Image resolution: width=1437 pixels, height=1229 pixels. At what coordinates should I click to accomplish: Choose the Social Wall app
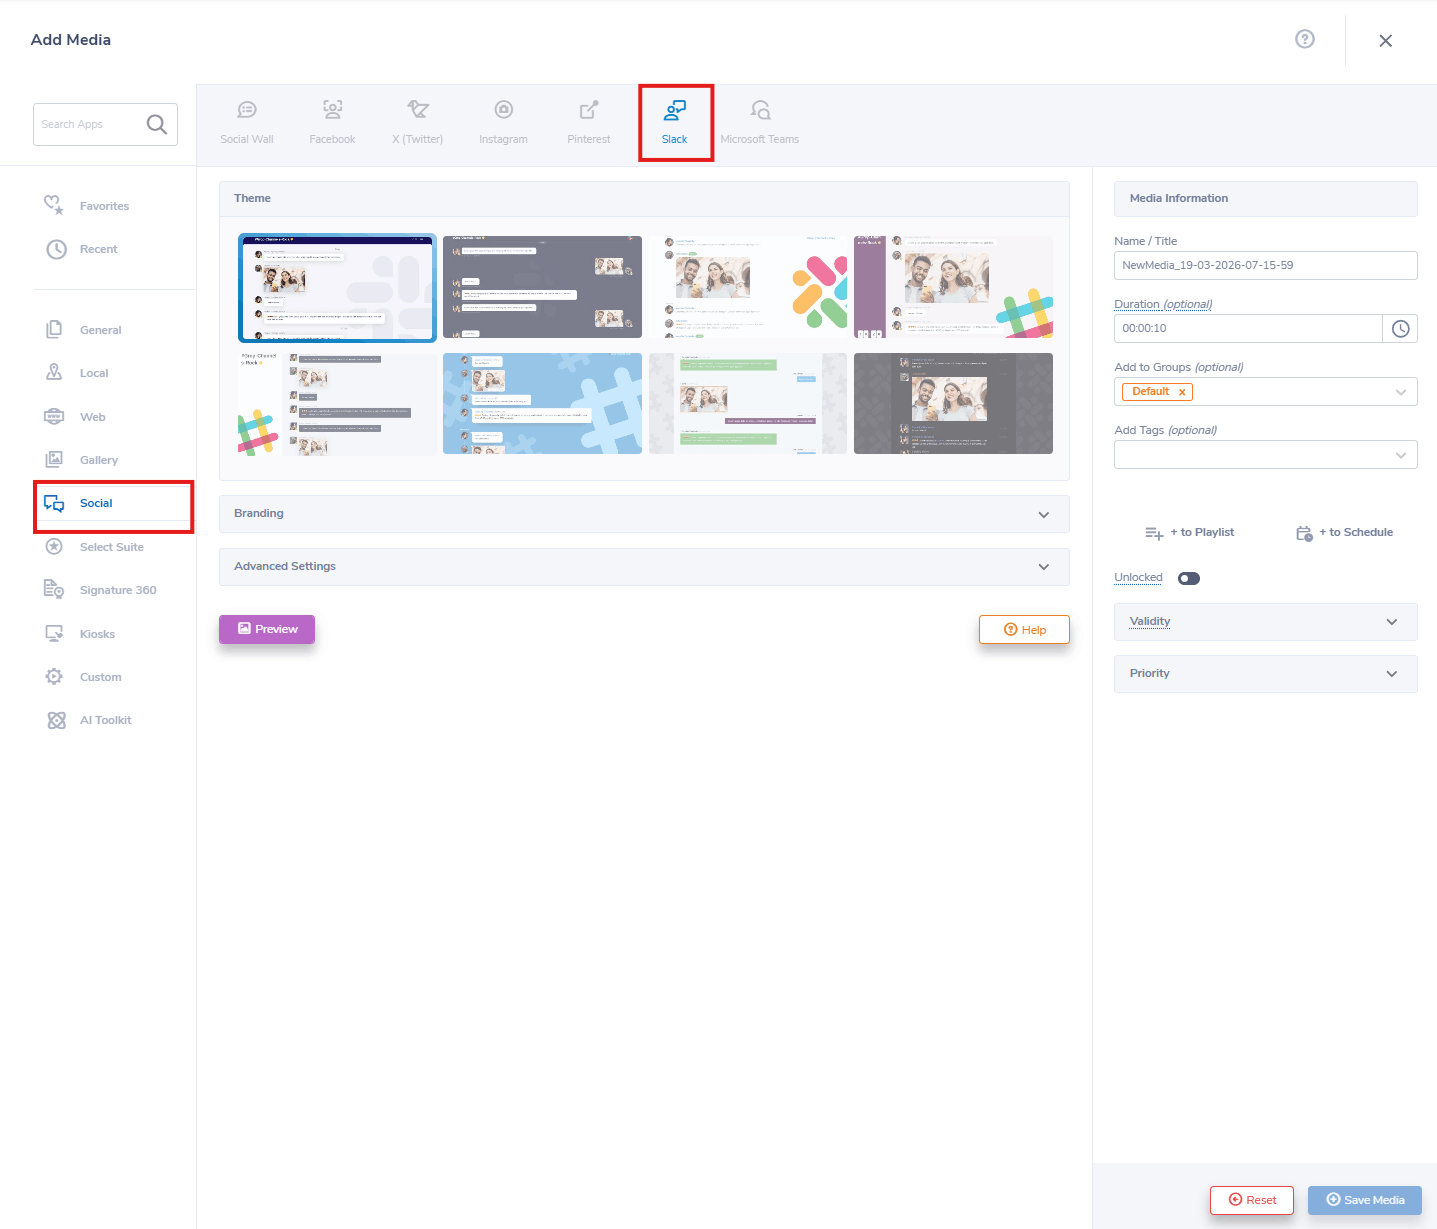[247, 122]
